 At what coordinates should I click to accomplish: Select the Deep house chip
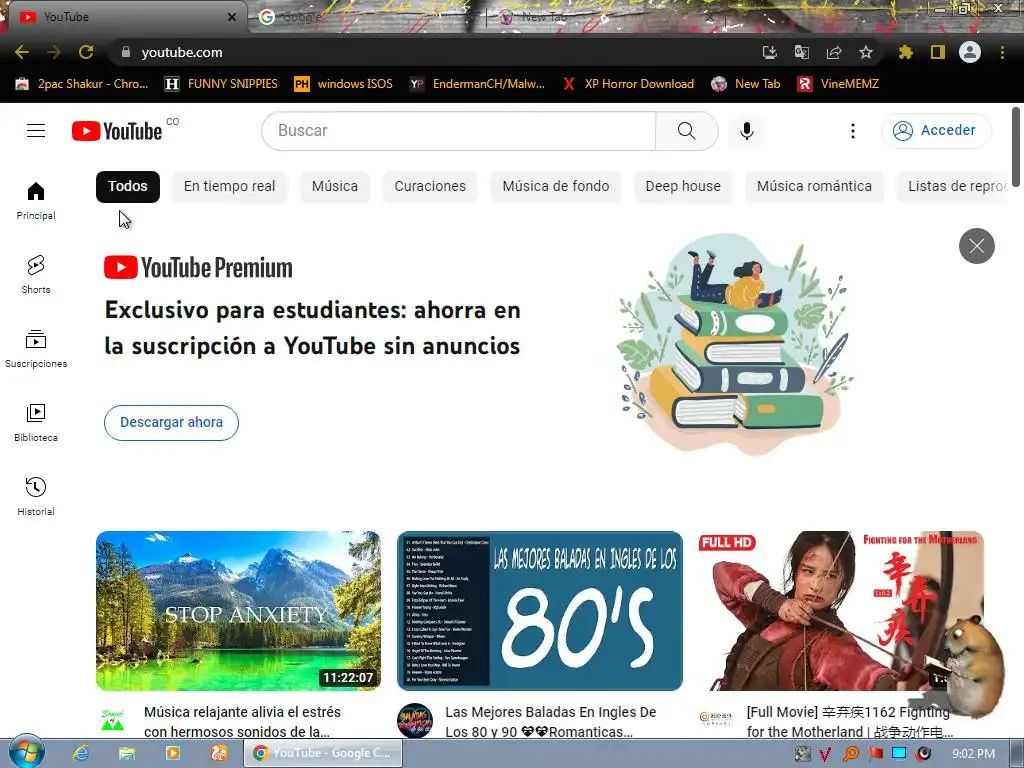(683, 187)
